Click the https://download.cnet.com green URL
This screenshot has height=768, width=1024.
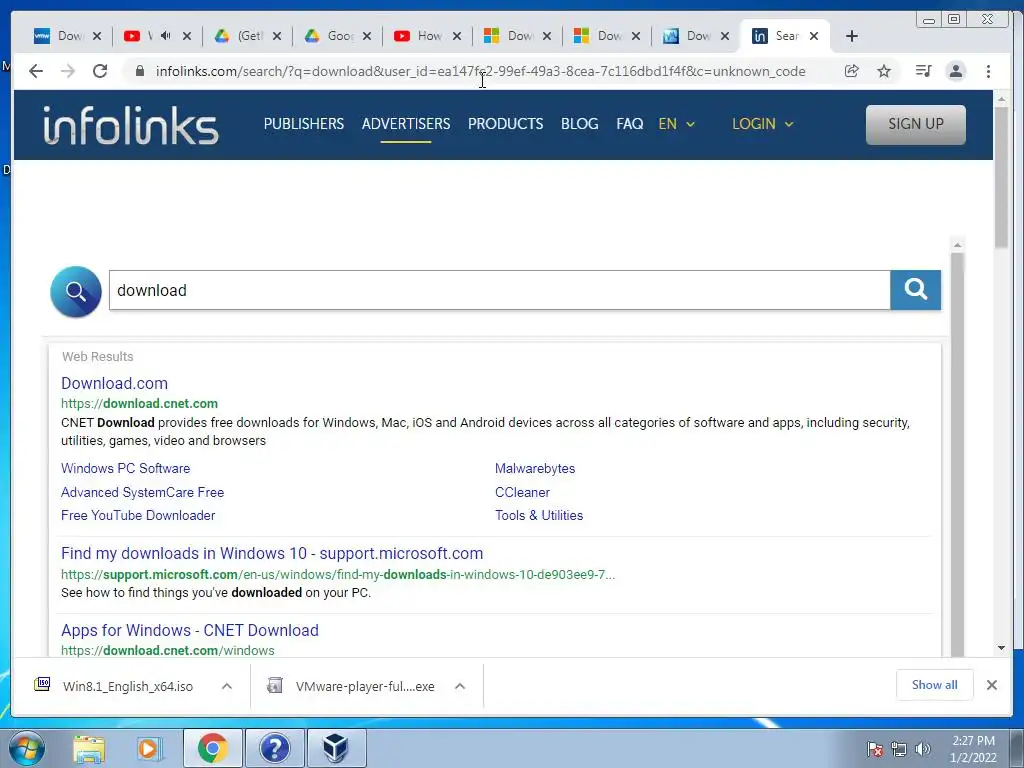(139, 404)
